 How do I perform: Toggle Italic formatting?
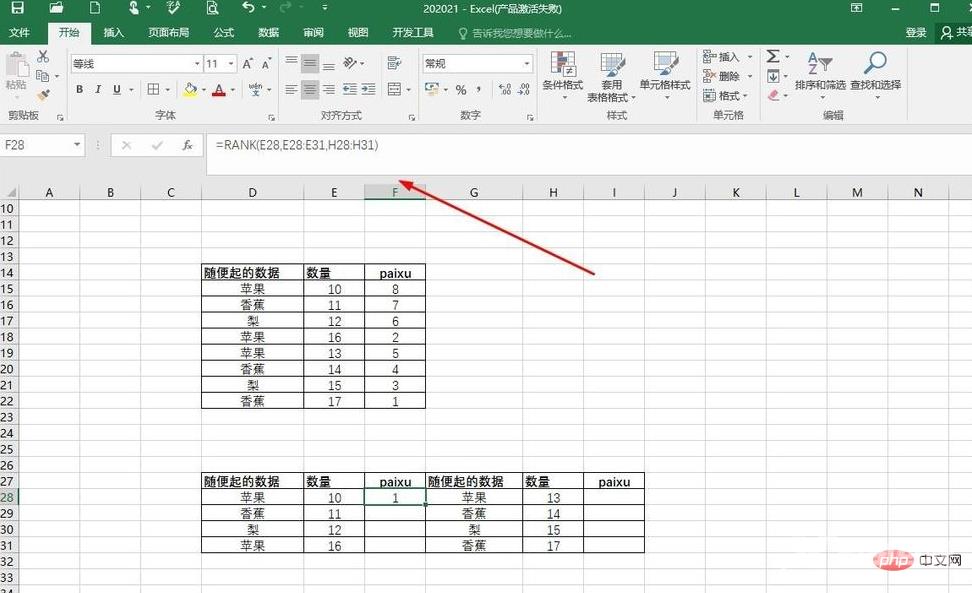pyautogui.click(x=98, y=90)
